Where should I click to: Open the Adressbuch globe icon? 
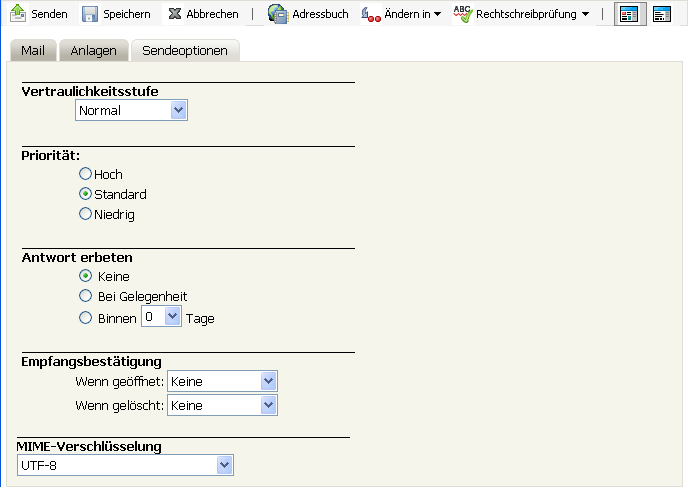[x=278, y=14]
